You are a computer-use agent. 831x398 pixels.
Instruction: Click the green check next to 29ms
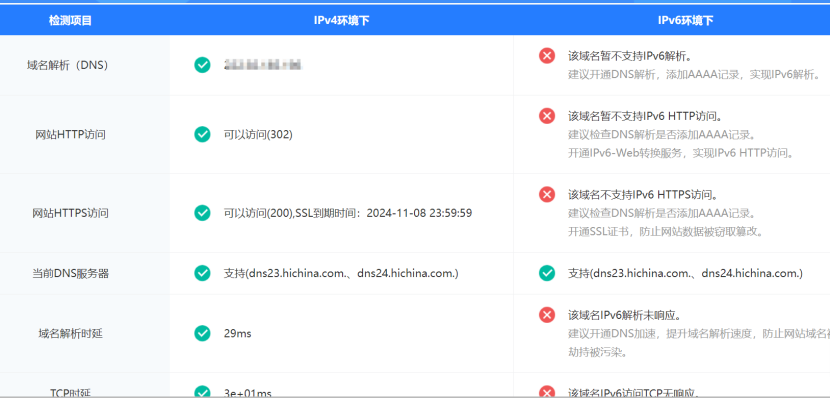tap(202, 333)
